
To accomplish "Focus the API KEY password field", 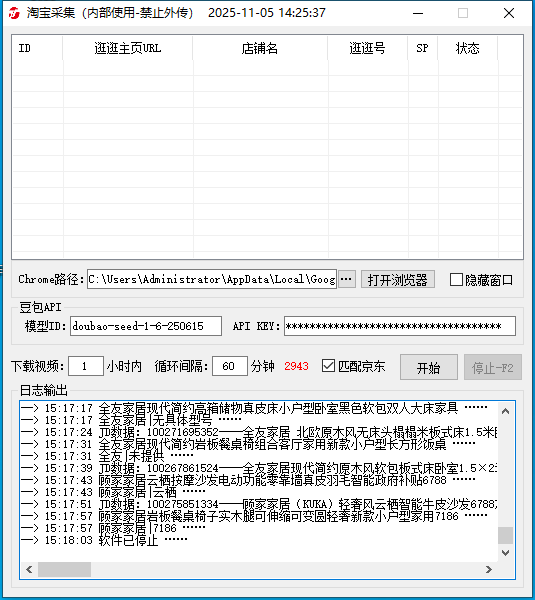I will [400, 326].
